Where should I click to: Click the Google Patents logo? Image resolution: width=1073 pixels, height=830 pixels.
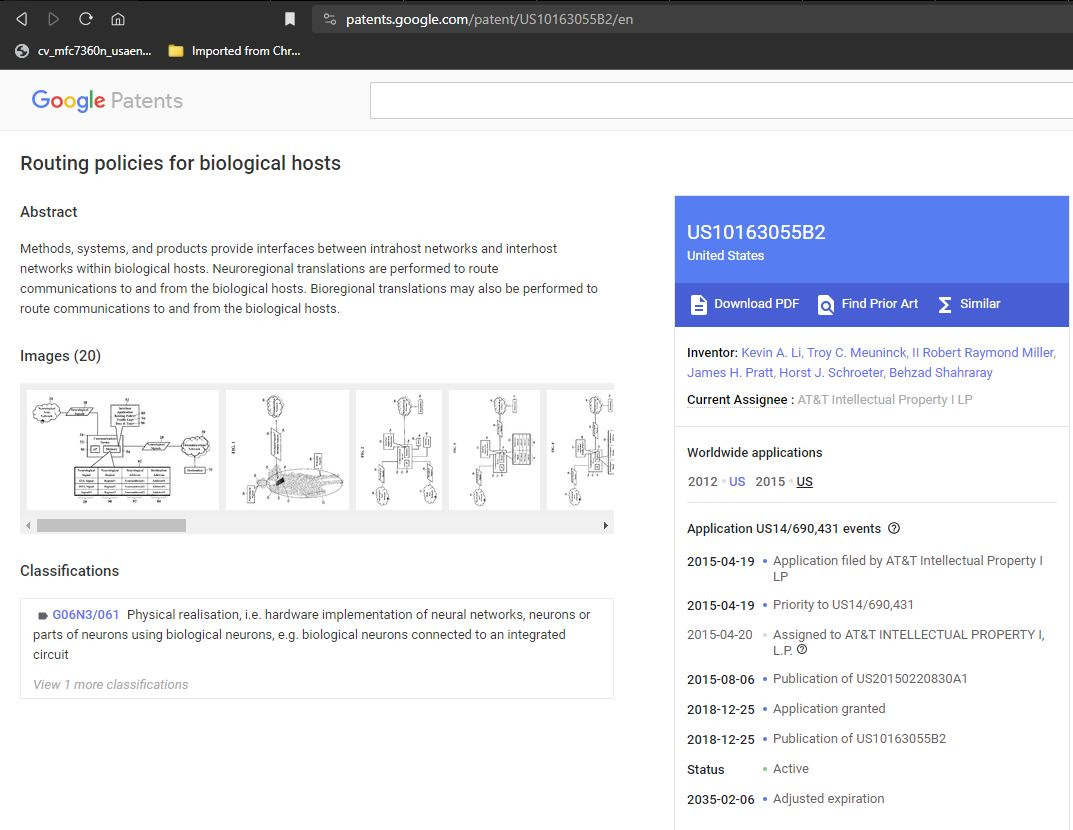pyautogui.click(x=107, y=101)
